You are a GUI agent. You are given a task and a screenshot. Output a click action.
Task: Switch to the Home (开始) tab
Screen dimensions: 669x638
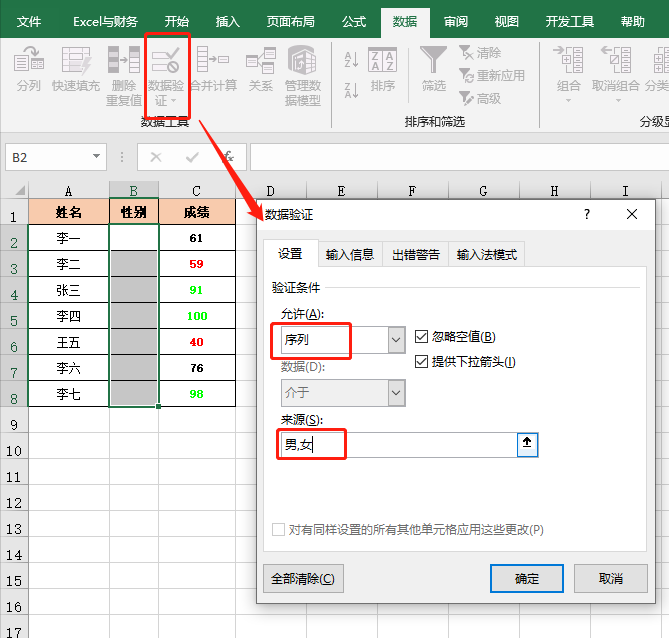(177, 21)
